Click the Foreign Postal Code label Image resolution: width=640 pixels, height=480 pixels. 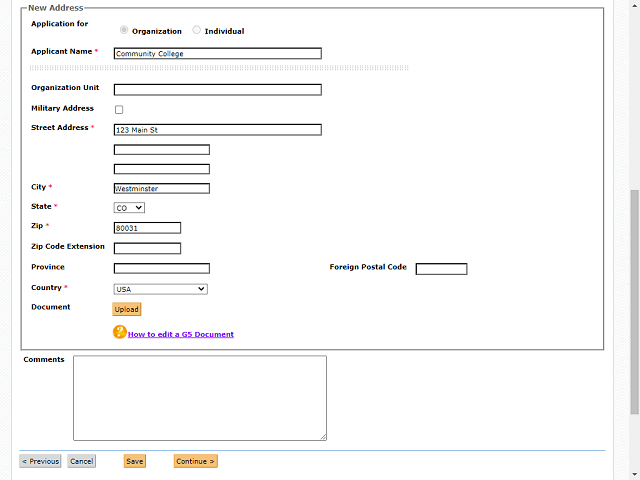click(368, 267)
